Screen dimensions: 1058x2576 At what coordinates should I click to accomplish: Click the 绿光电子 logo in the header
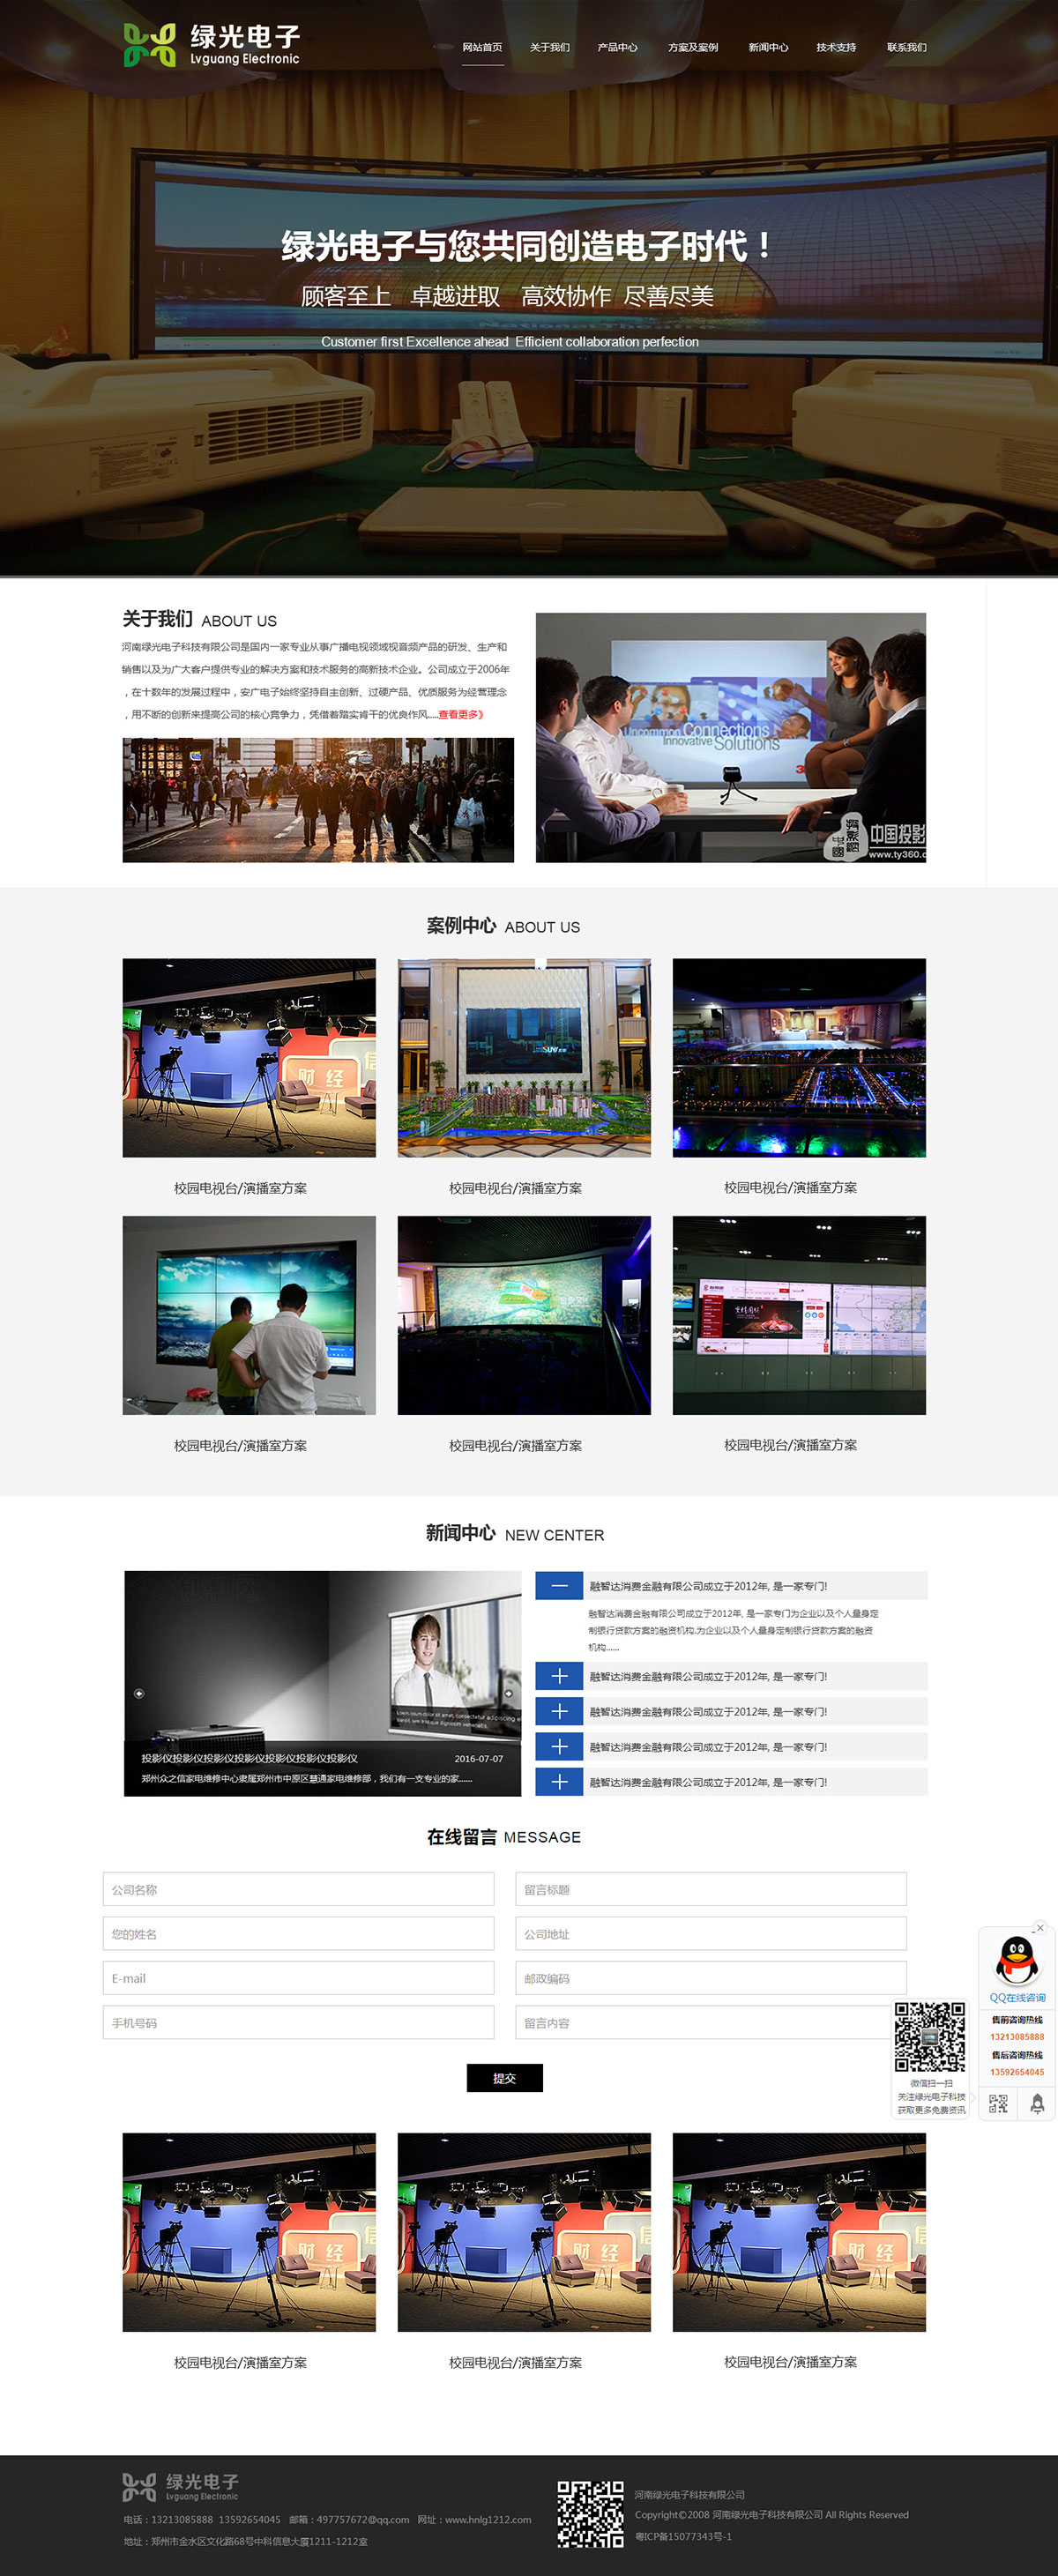pyautogui.click(x=211, y=46)
